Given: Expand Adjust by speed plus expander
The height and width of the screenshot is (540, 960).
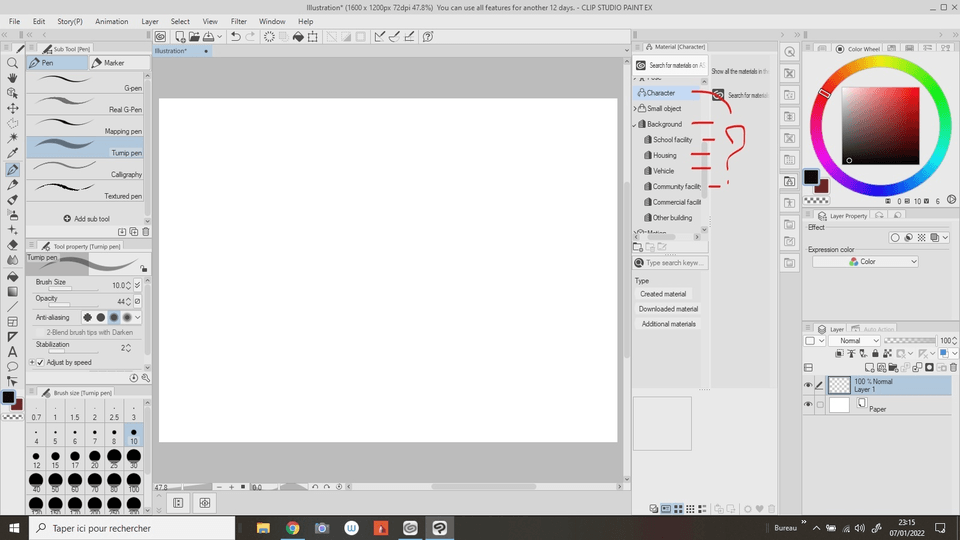Looking at the screenshot, I should (x=32, y=362).
